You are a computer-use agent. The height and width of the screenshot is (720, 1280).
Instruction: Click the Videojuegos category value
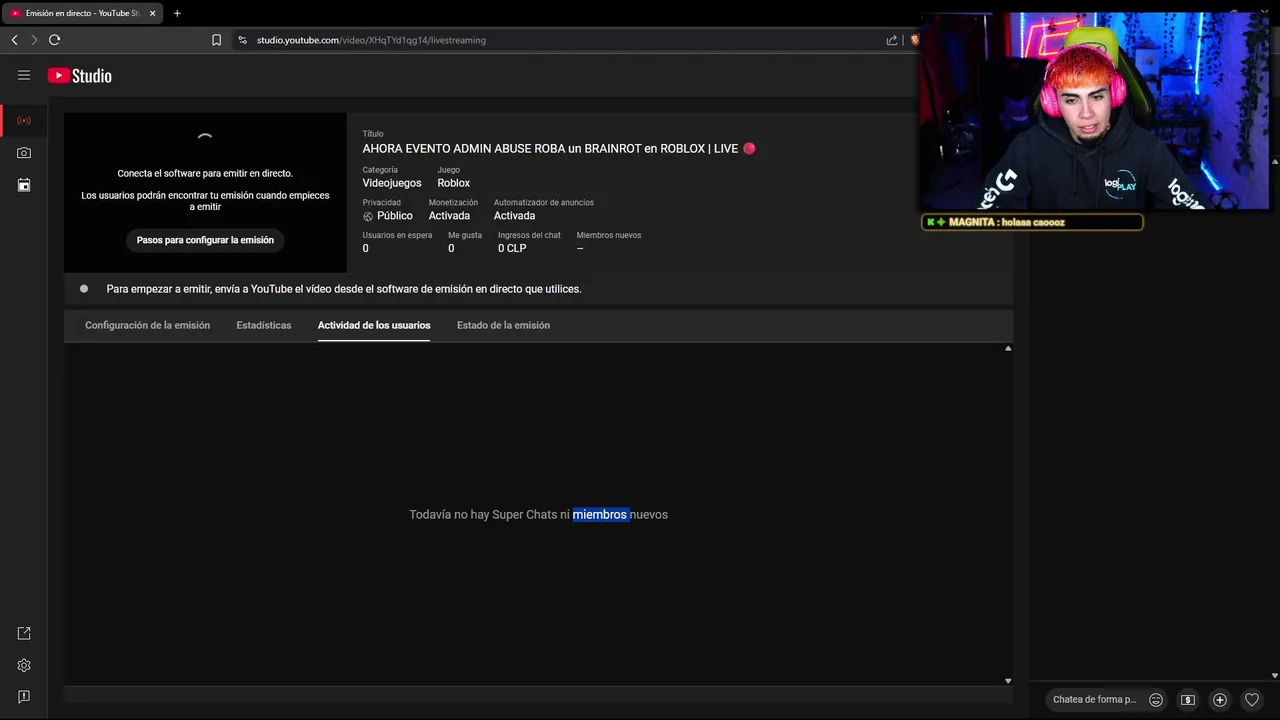tap(392, 183)
